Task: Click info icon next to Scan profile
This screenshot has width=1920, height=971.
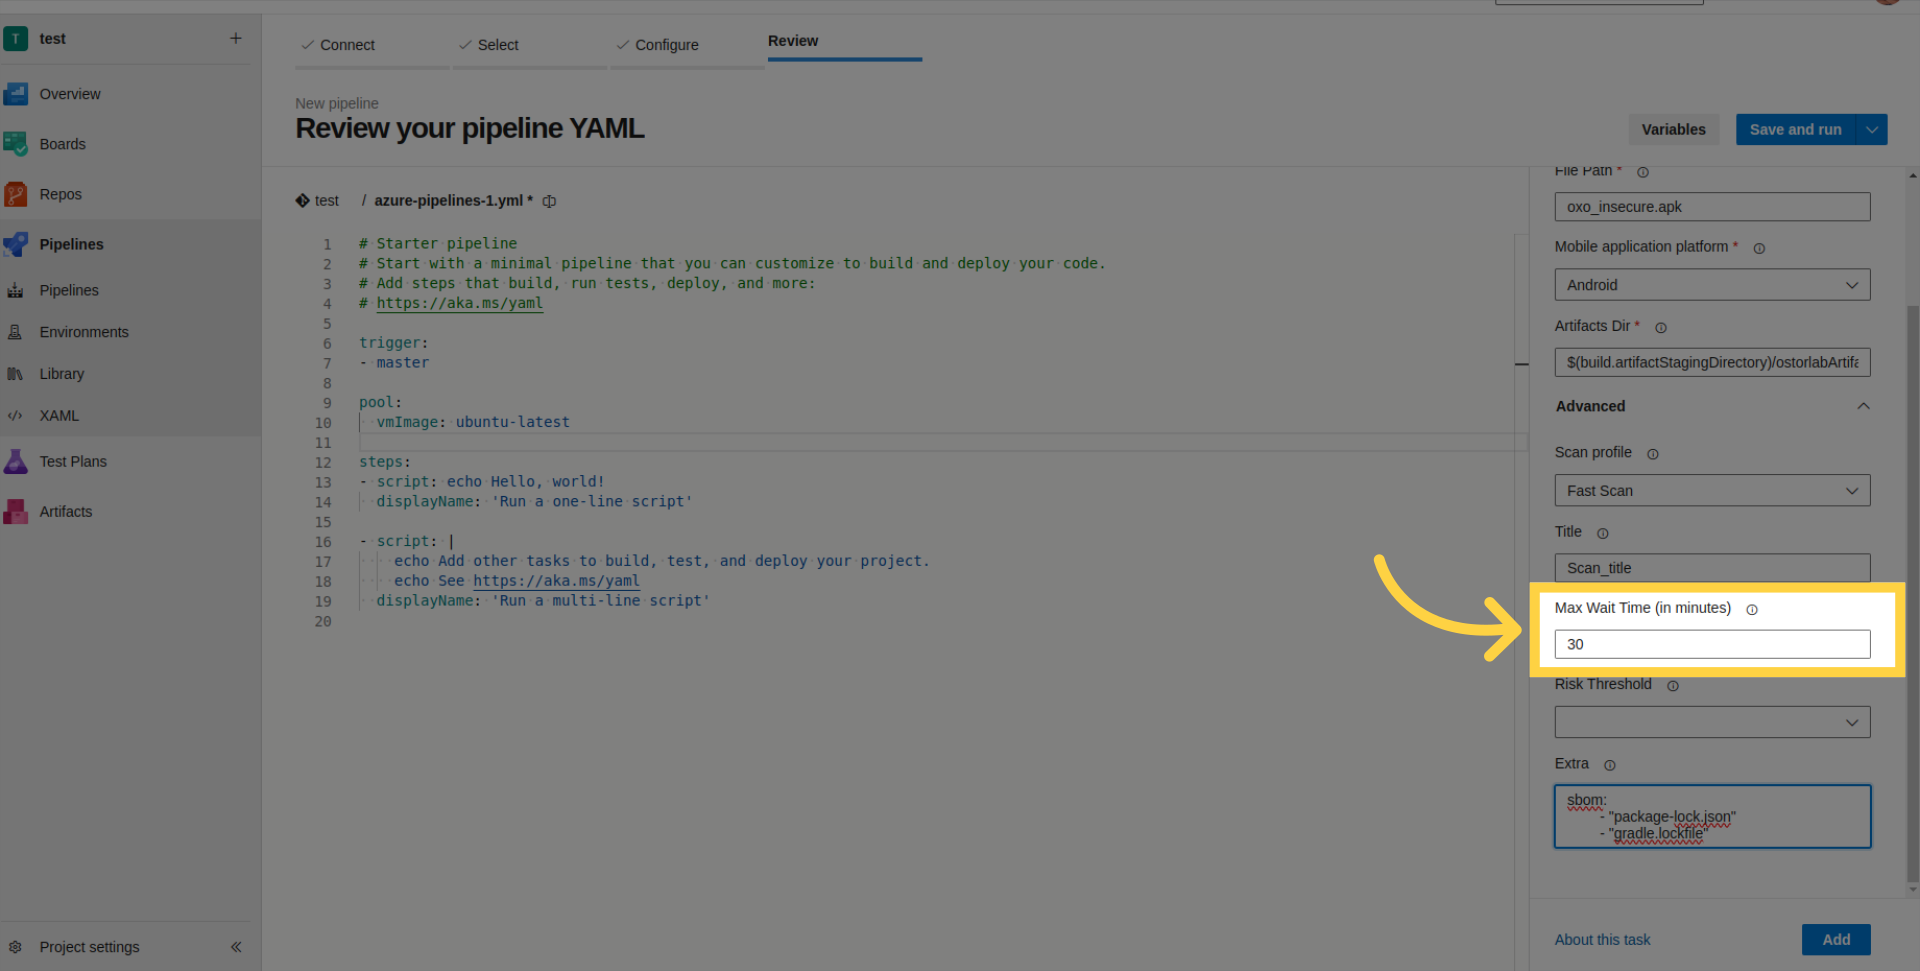Action: 1653,454
